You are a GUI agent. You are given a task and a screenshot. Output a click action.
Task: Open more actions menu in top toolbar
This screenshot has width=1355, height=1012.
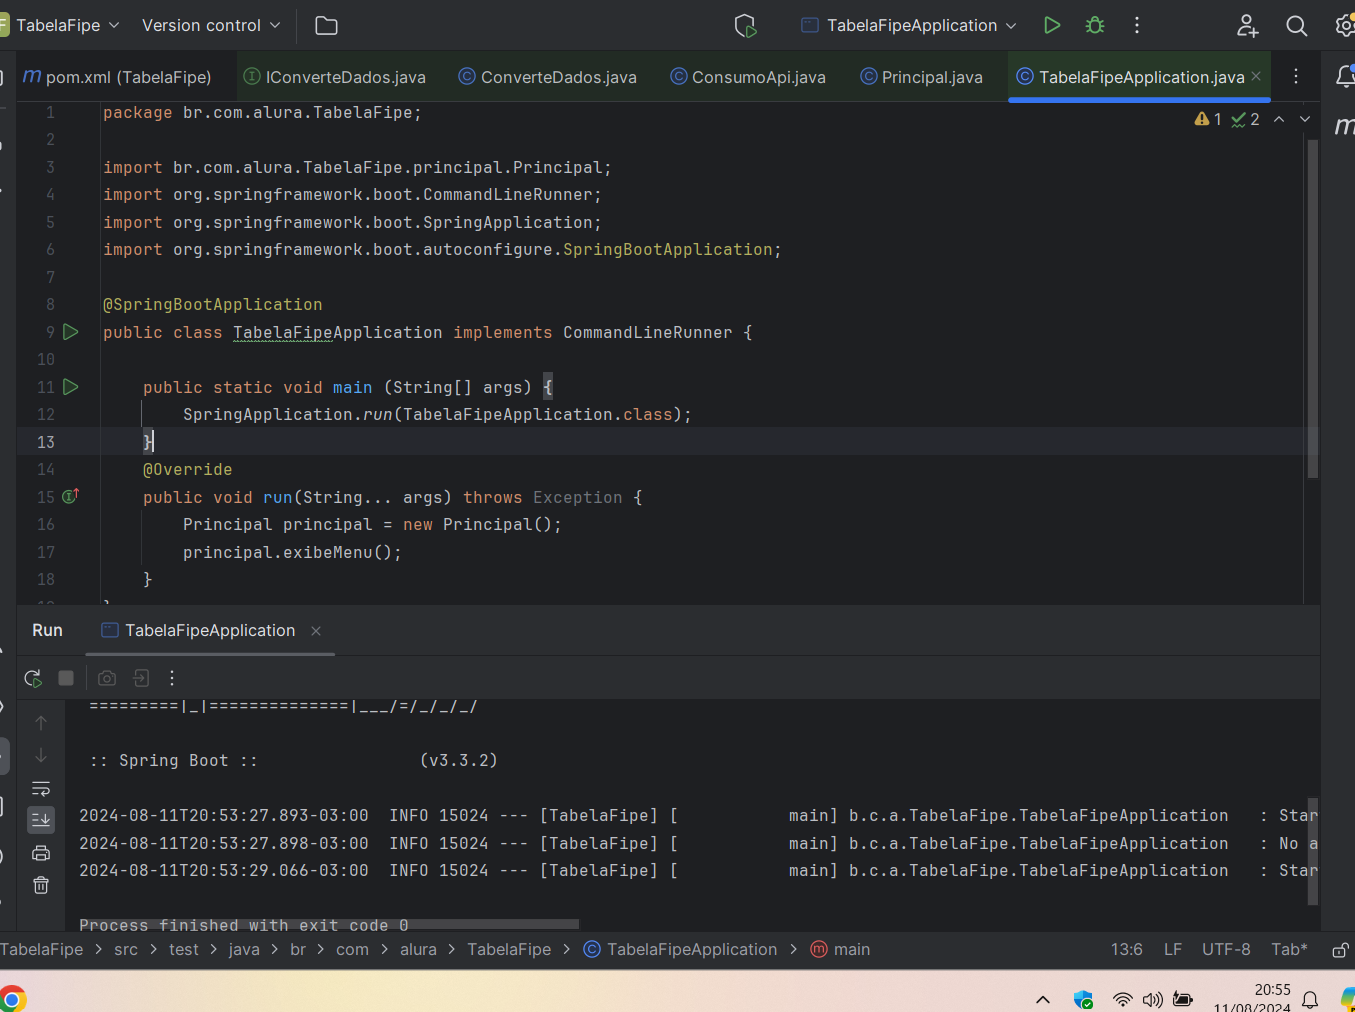click(1137, 25)
